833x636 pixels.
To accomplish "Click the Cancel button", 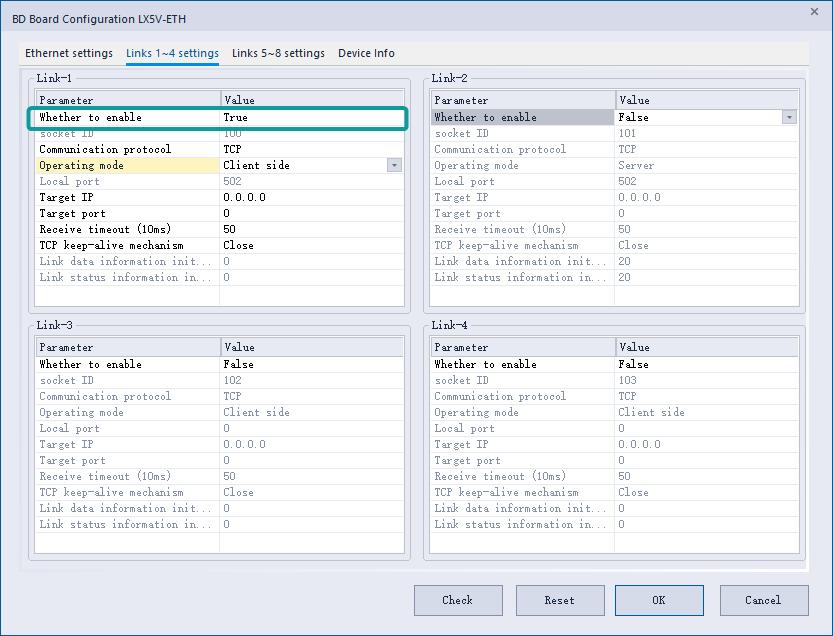I will 763,600.
